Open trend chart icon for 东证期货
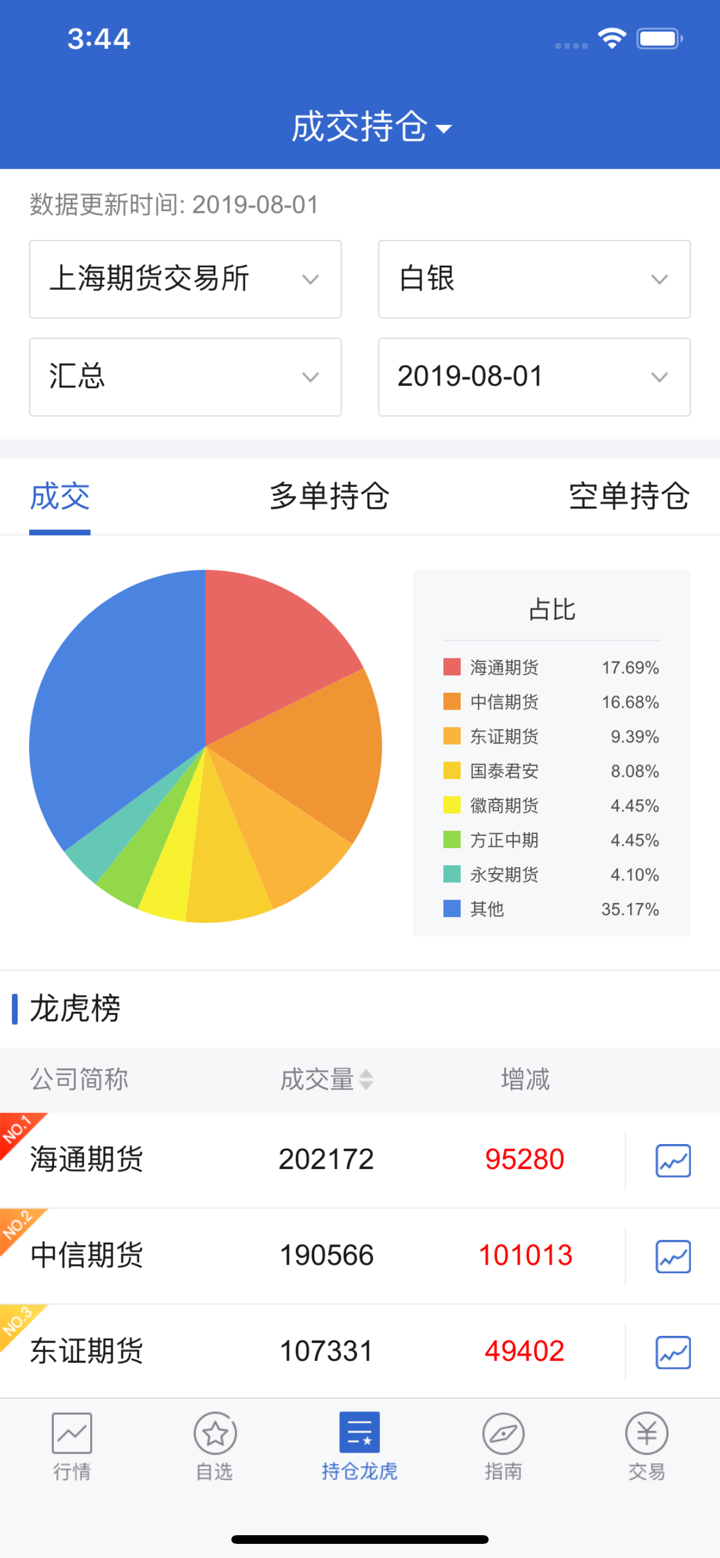Screen dimensions: 720x1558 pos(673,1352)
